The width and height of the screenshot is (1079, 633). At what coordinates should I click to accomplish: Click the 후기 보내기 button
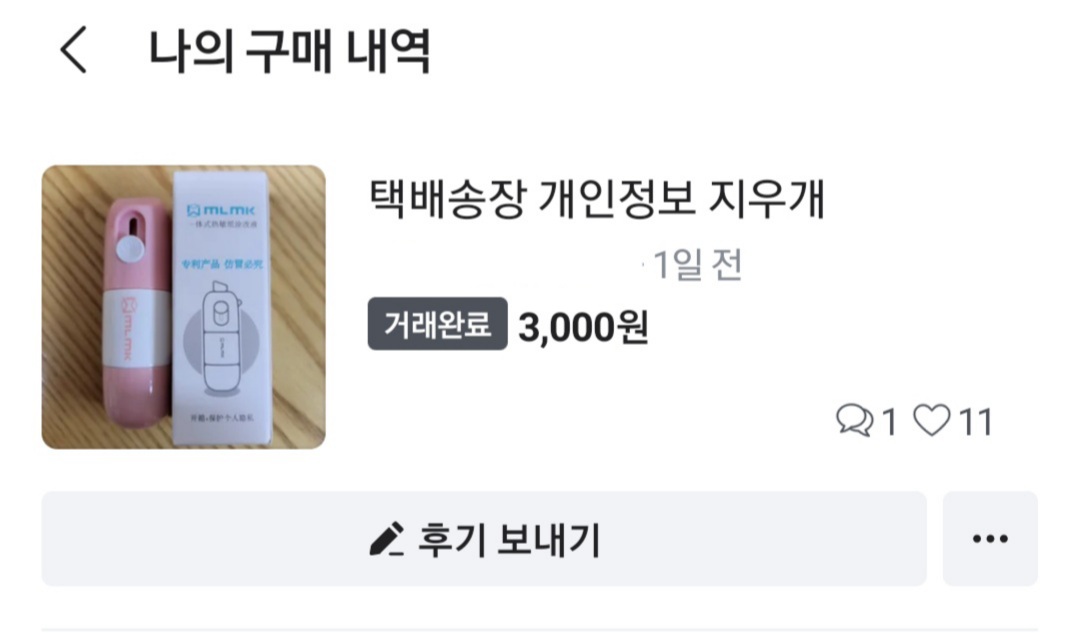click(484, 539)
